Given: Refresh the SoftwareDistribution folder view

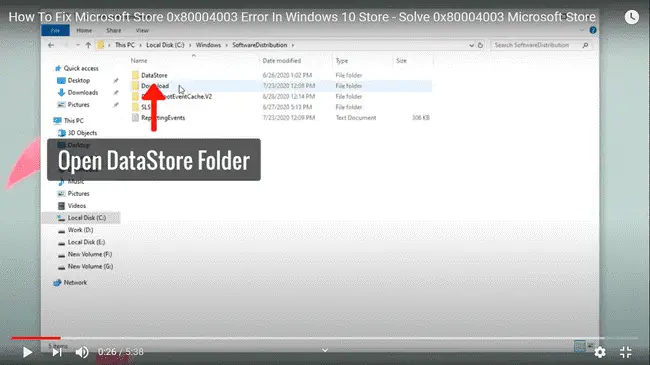Looking at the screenshot, I should (x=480, y=45).
